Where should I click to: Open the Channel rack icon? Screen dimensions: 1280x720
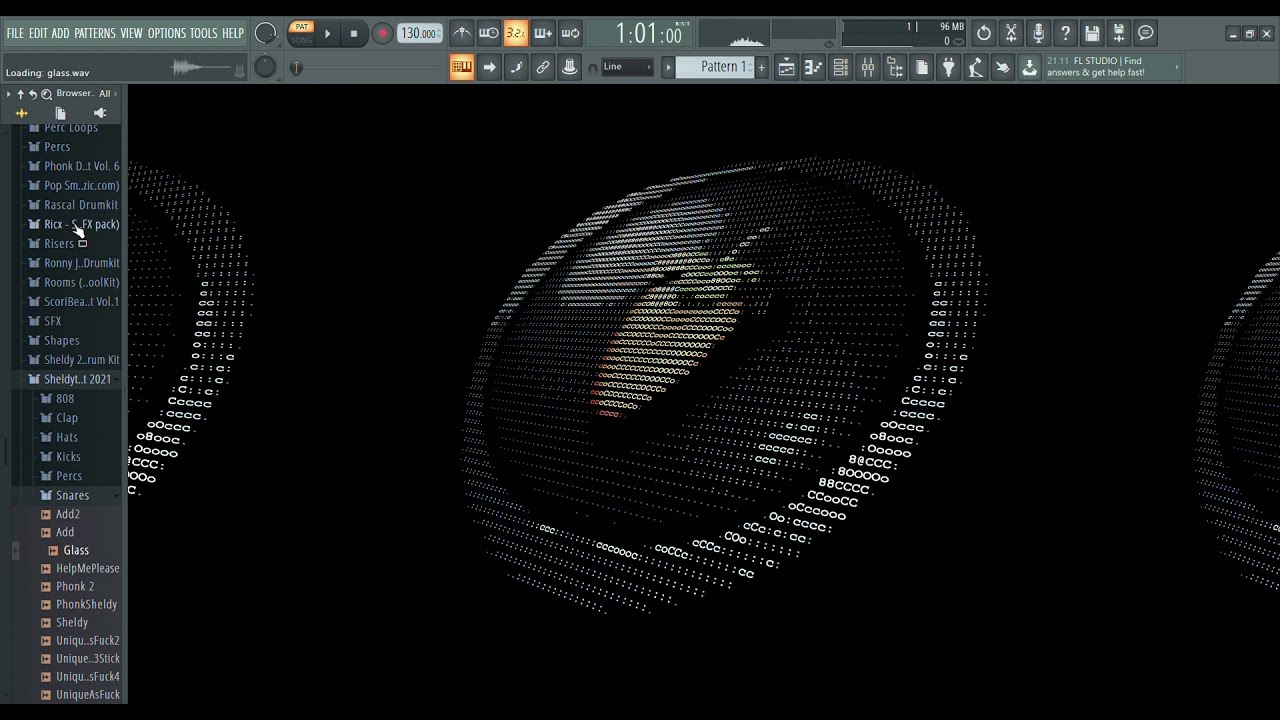pos(841,67)
